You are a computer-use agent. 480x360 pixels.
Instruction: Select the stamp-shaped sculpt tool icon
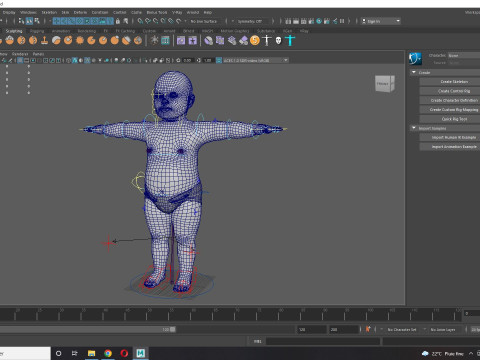point(44,41)
